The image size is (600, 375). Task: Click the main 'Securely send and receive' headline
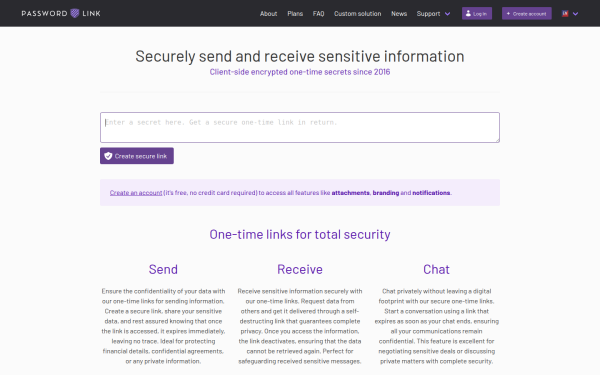coord(300,56)
